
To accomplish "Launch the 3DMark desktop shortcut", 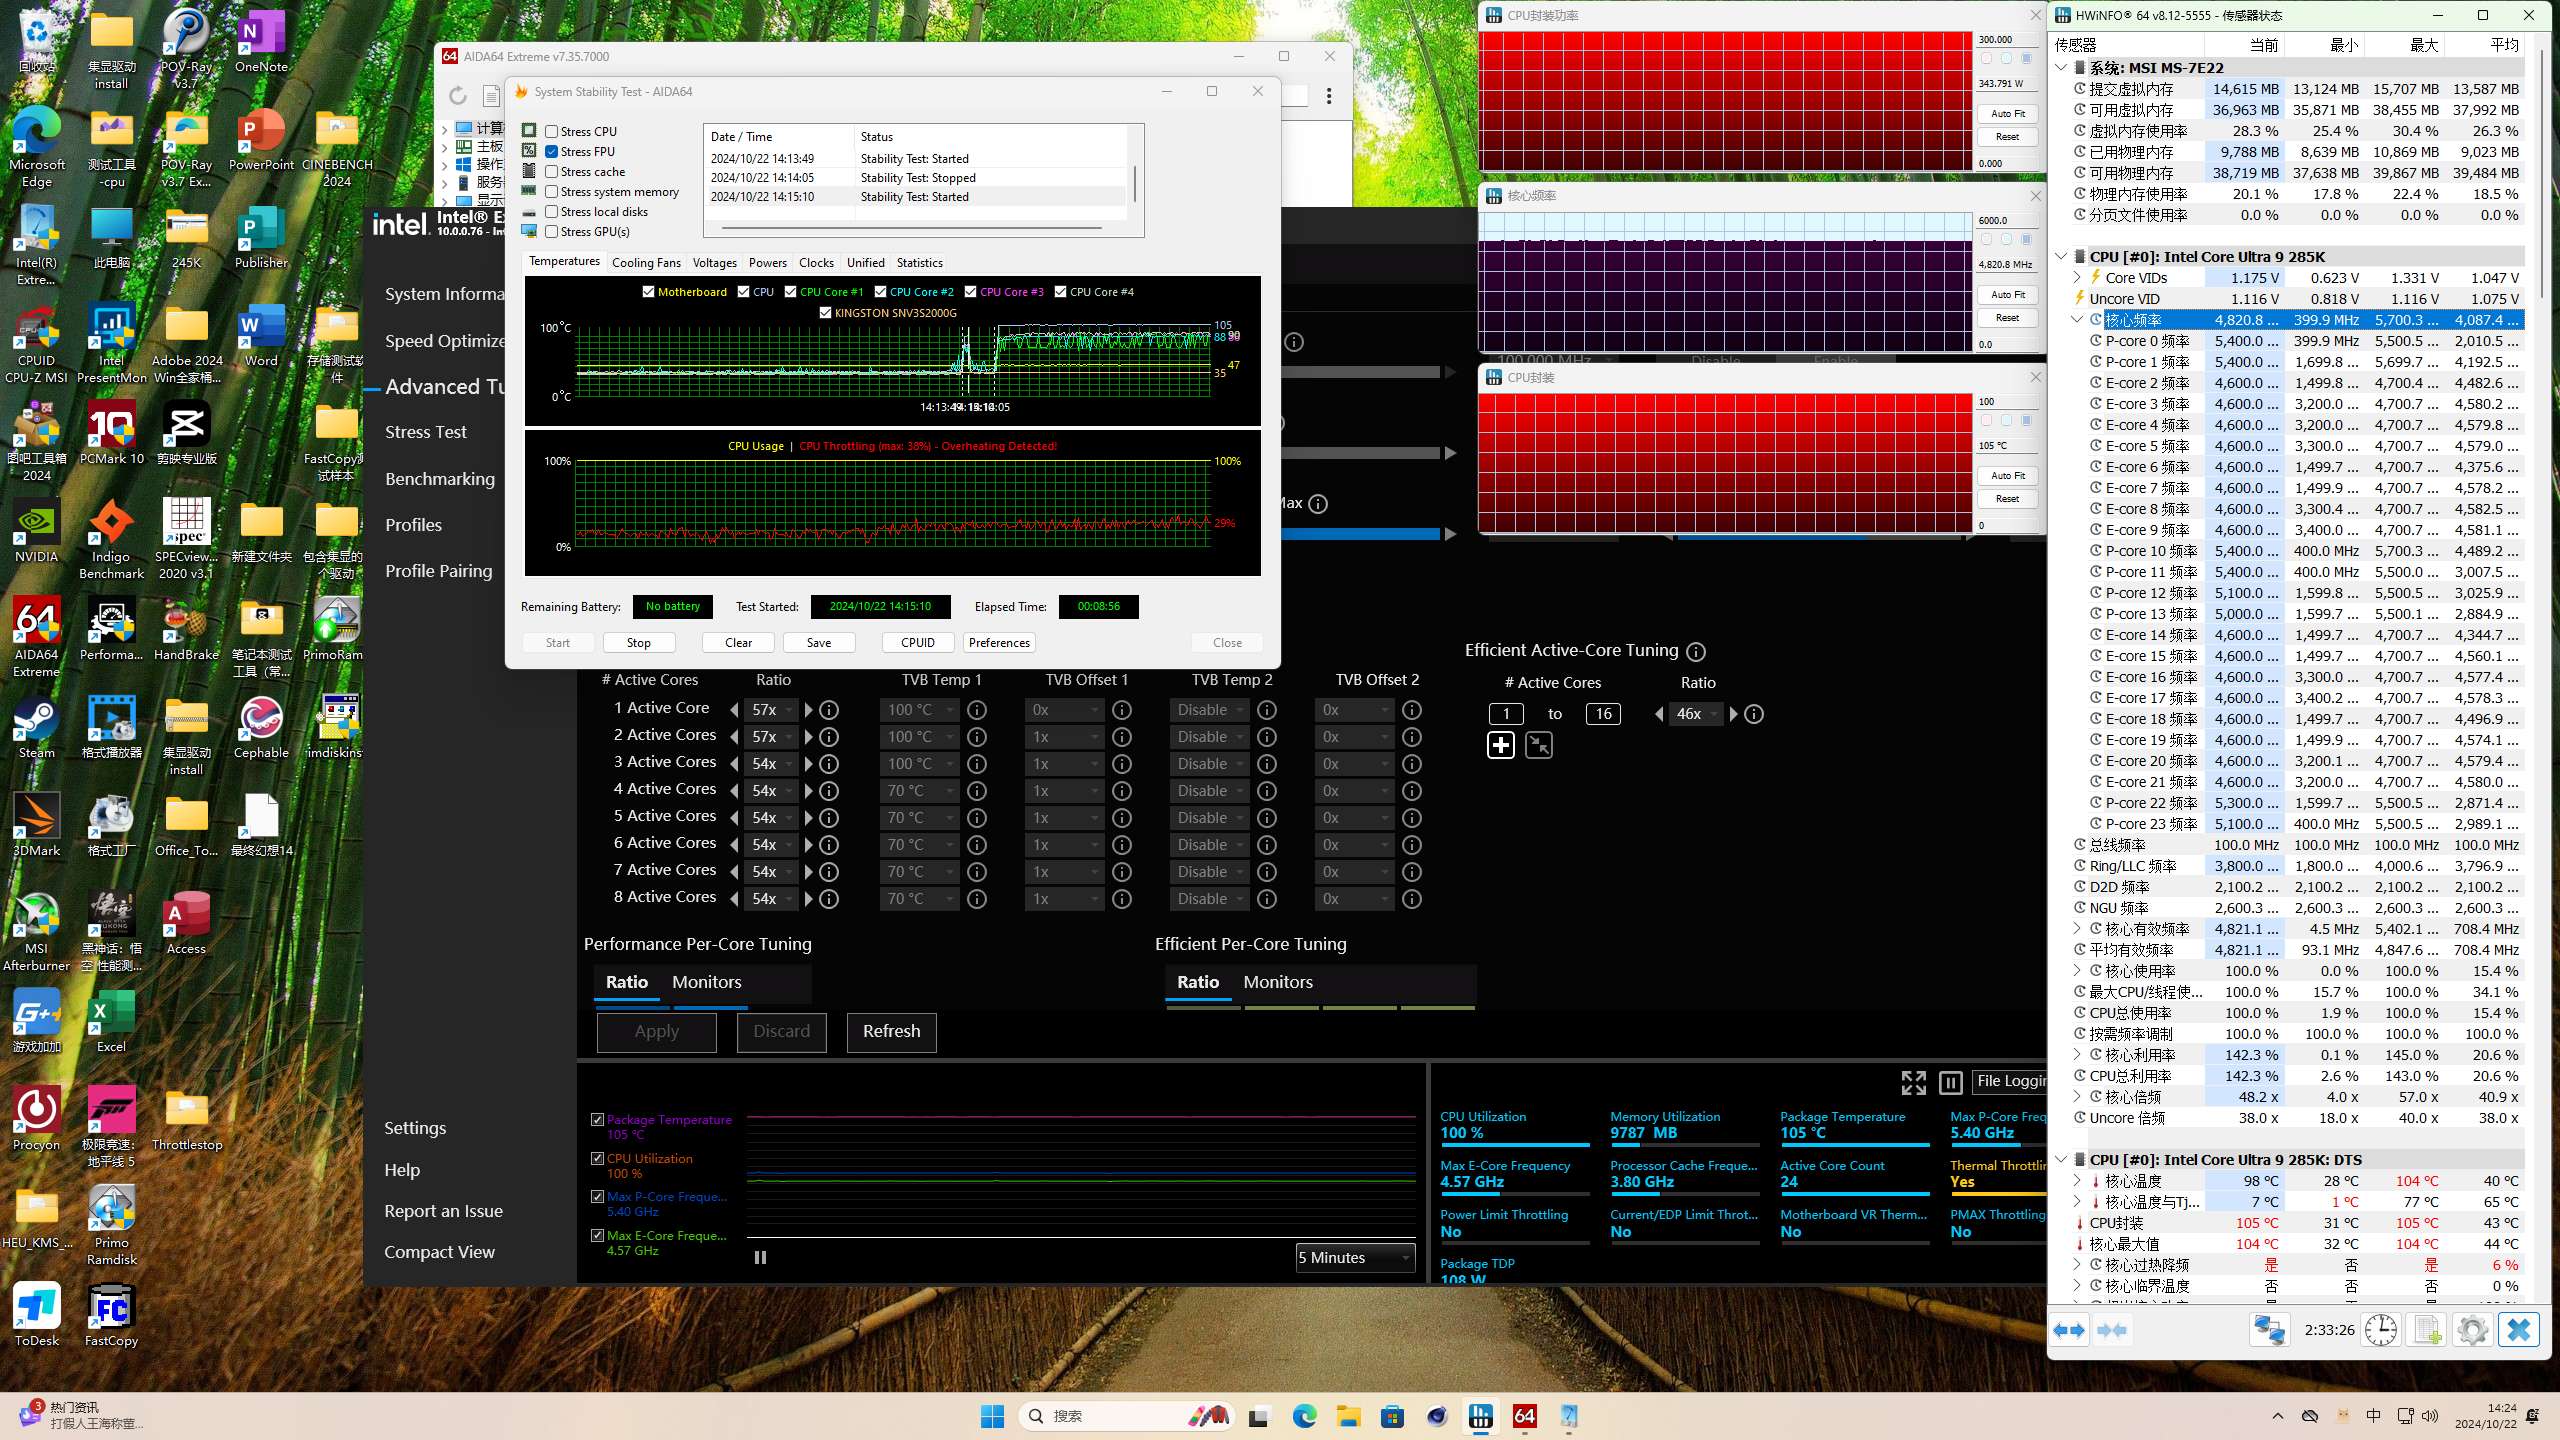I will 37,824.
